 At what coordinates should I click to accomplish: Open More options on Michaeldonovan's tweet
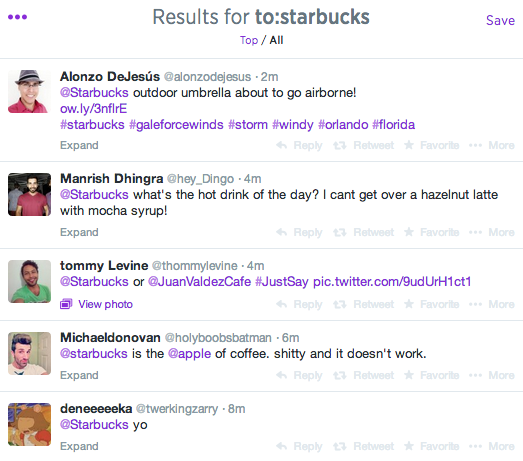(x=492, y=376)
